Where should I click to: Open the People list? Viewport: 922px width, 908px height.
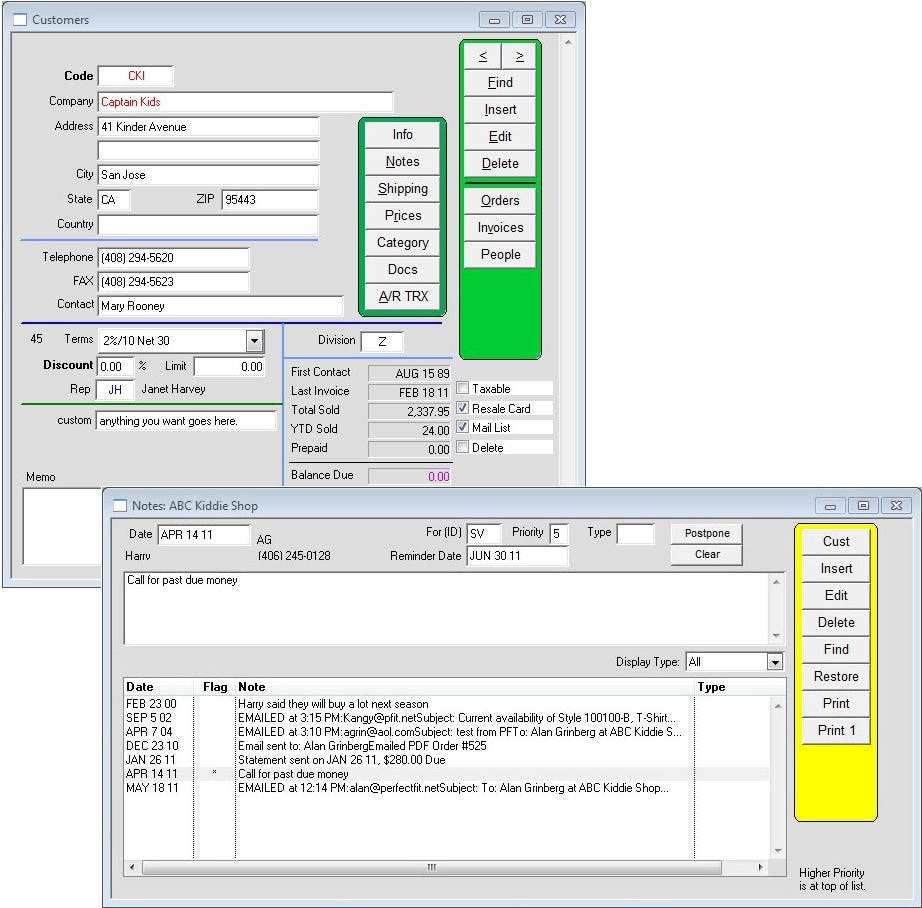[499, 254]
